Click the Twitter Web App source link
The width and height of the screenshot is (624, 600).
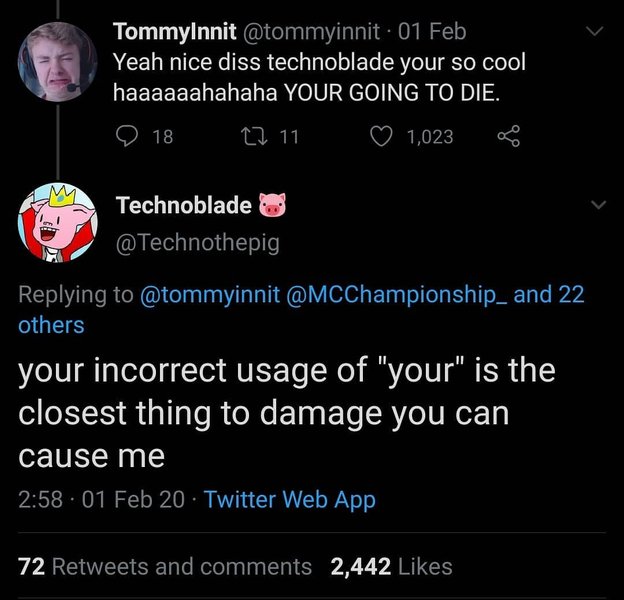[290, 499]
